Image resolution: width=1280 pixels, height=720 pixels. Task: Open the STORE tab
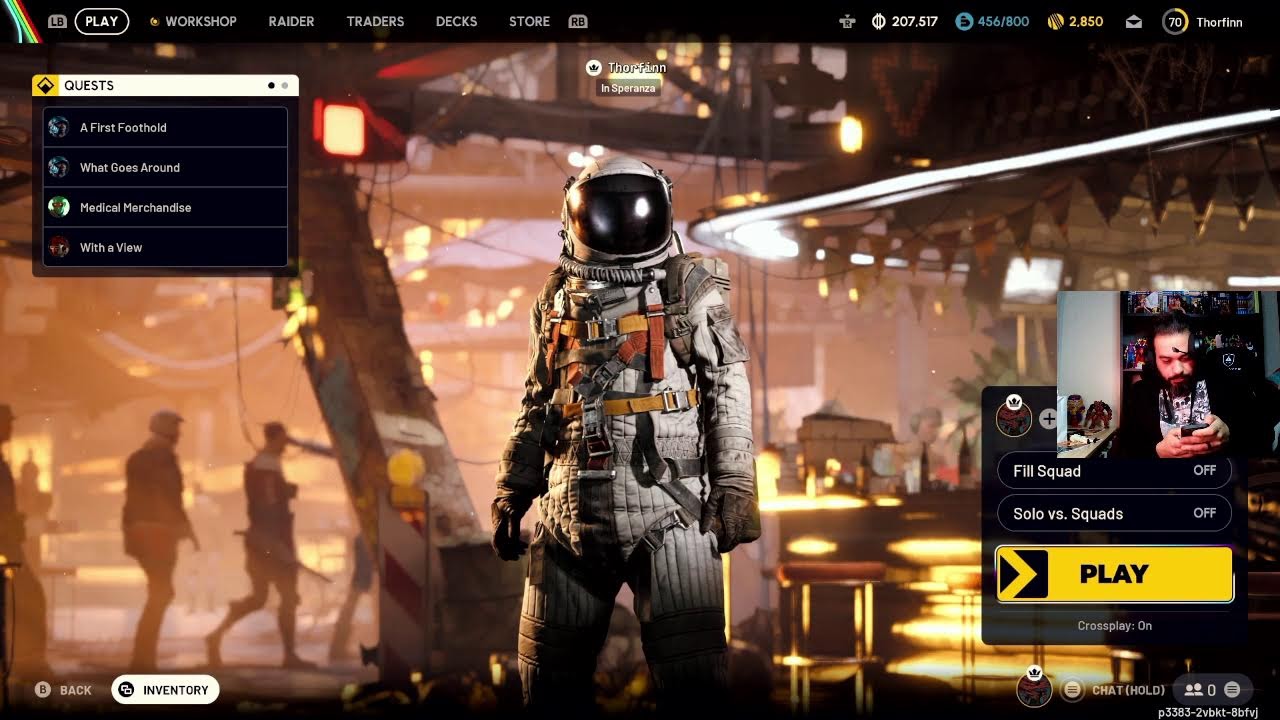click(x=529, y=21)
